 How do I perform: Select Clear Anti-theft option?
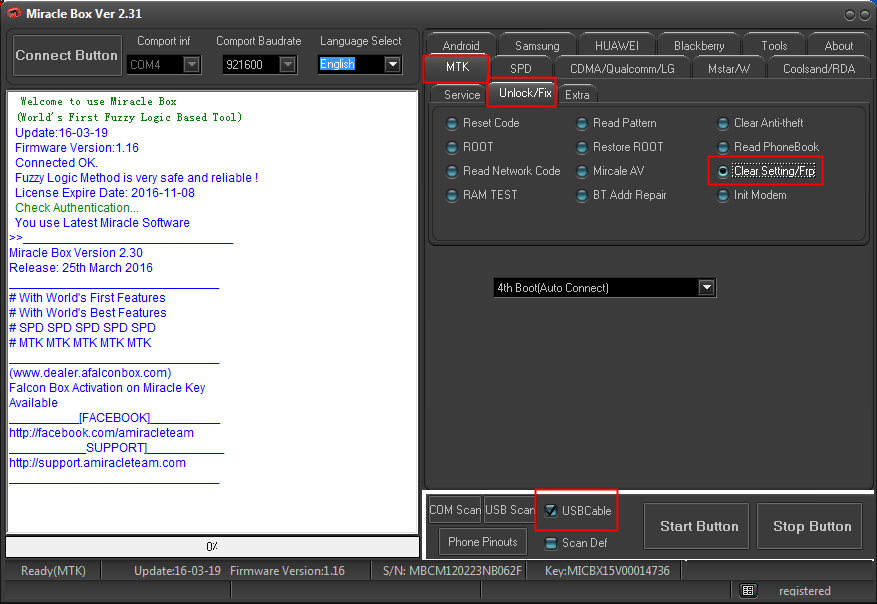[760, 123]
